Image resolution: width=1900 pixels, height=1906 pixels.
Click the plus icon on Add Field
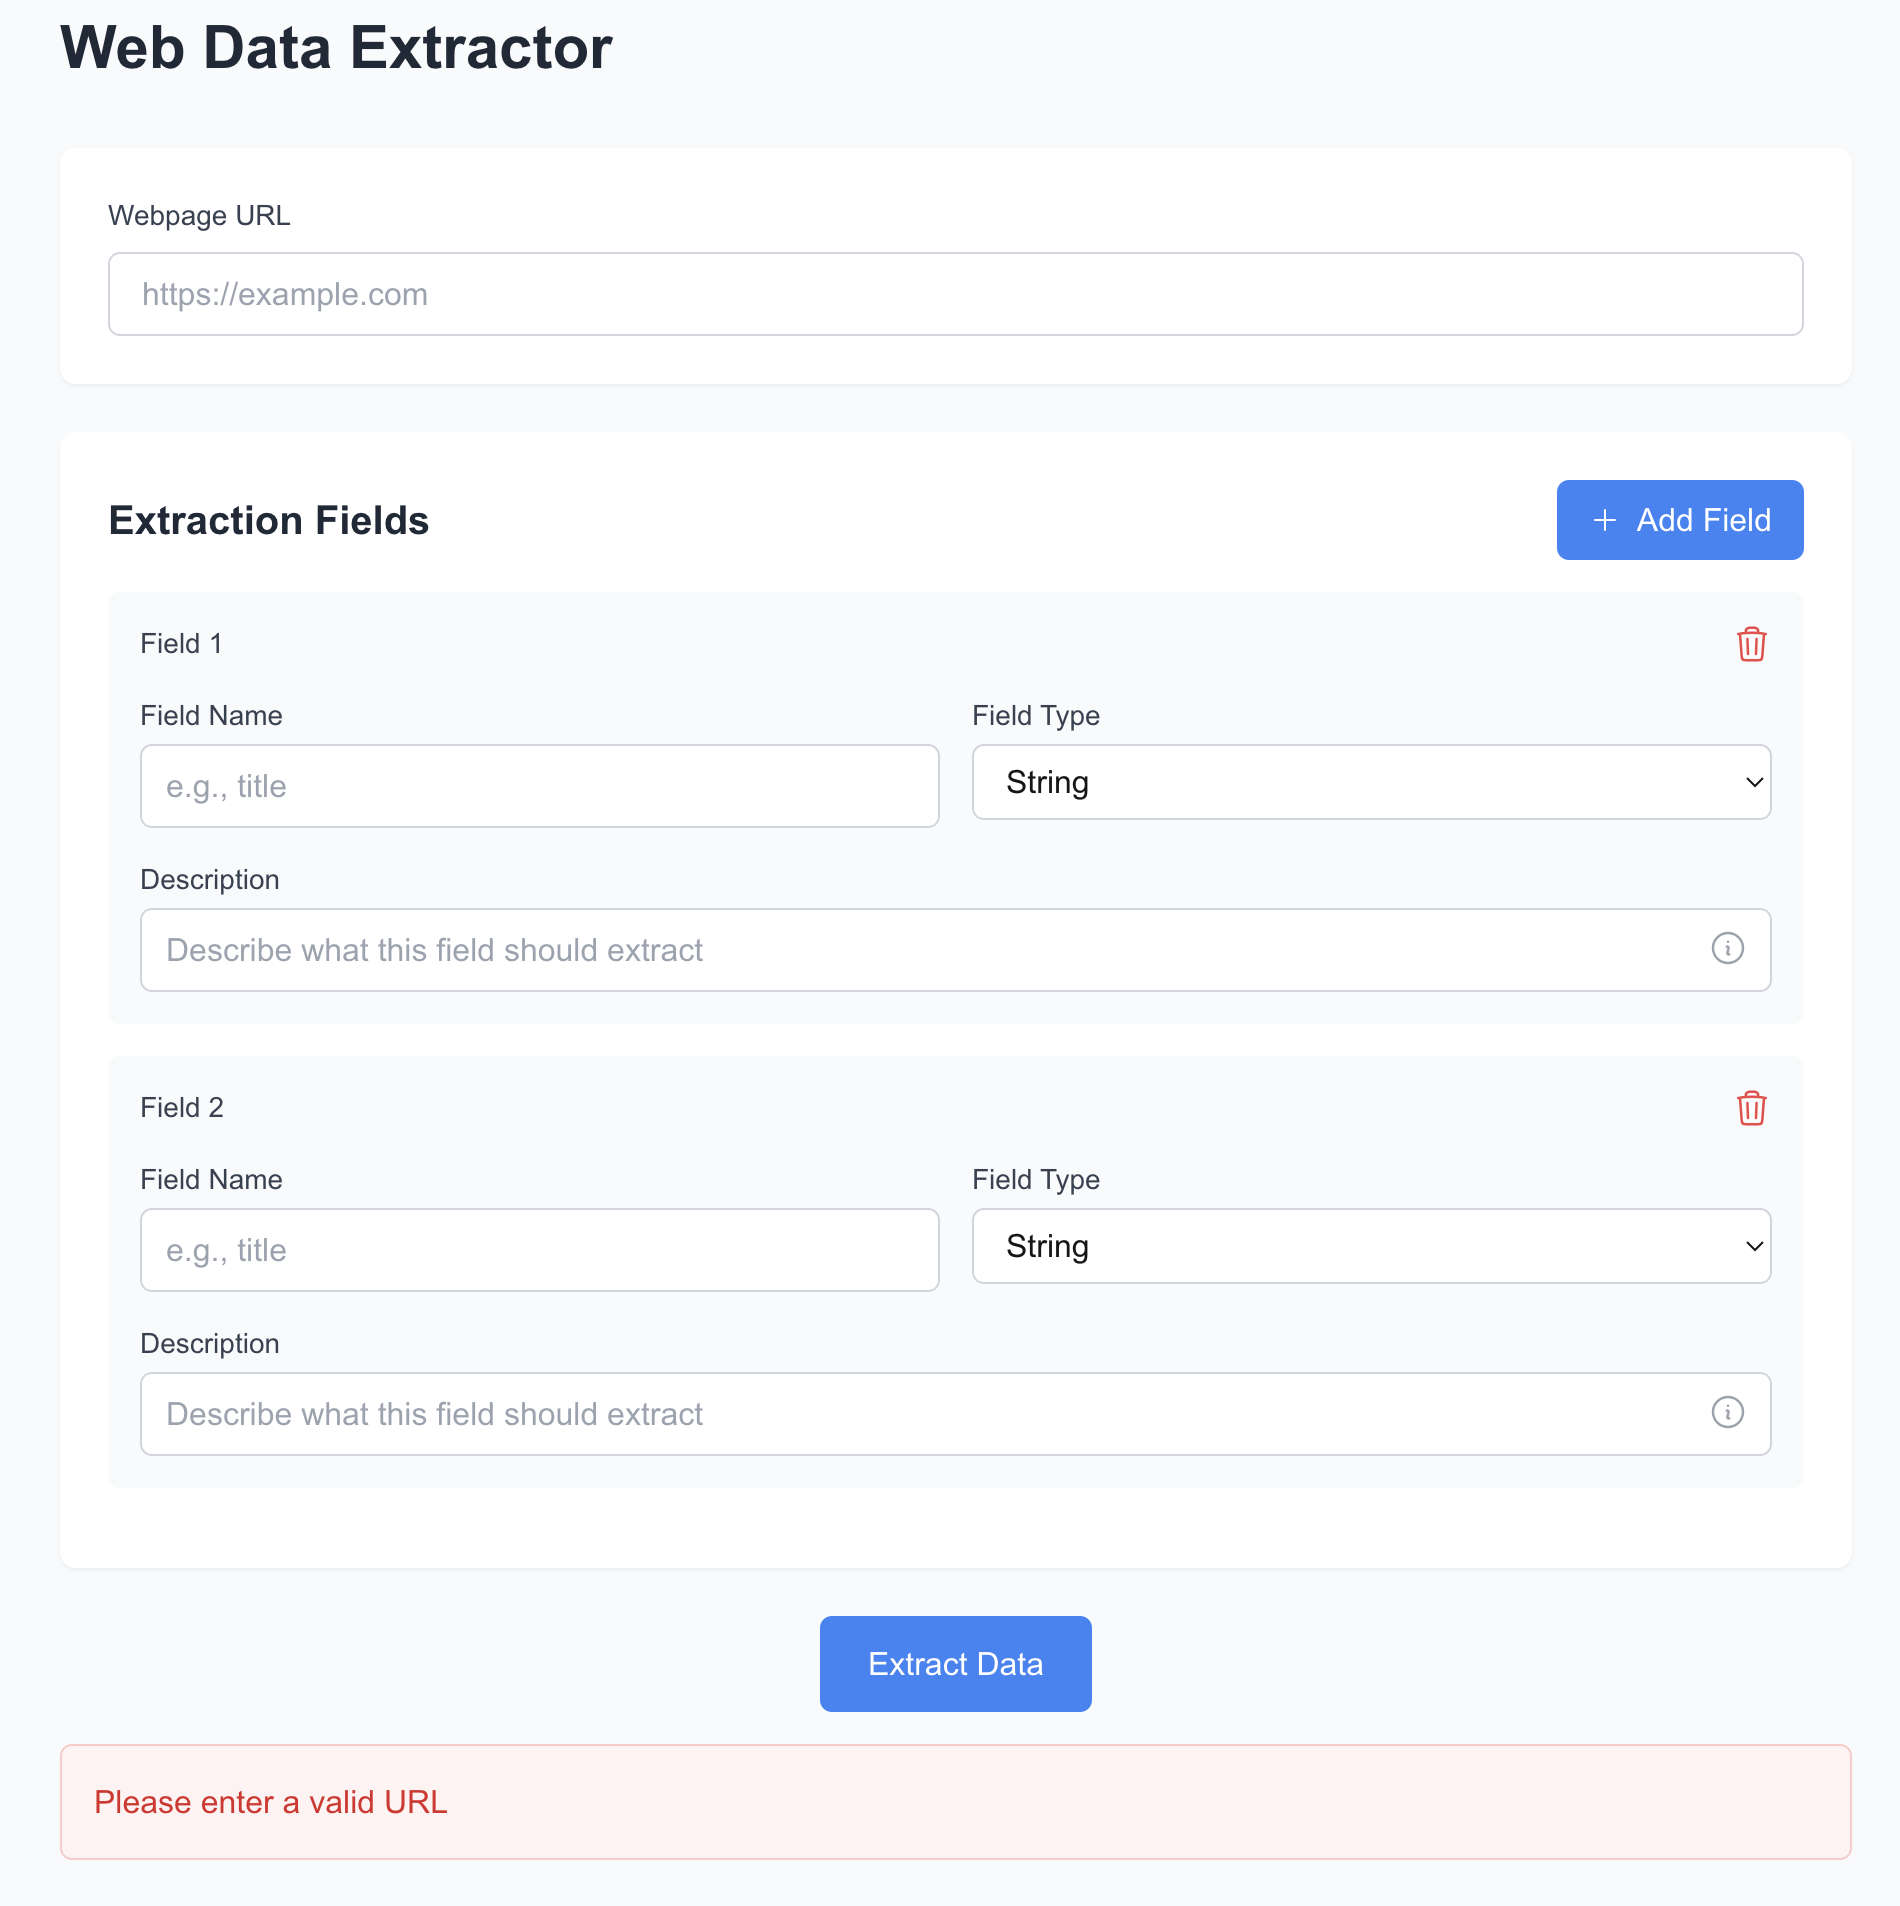(1604, 520)
